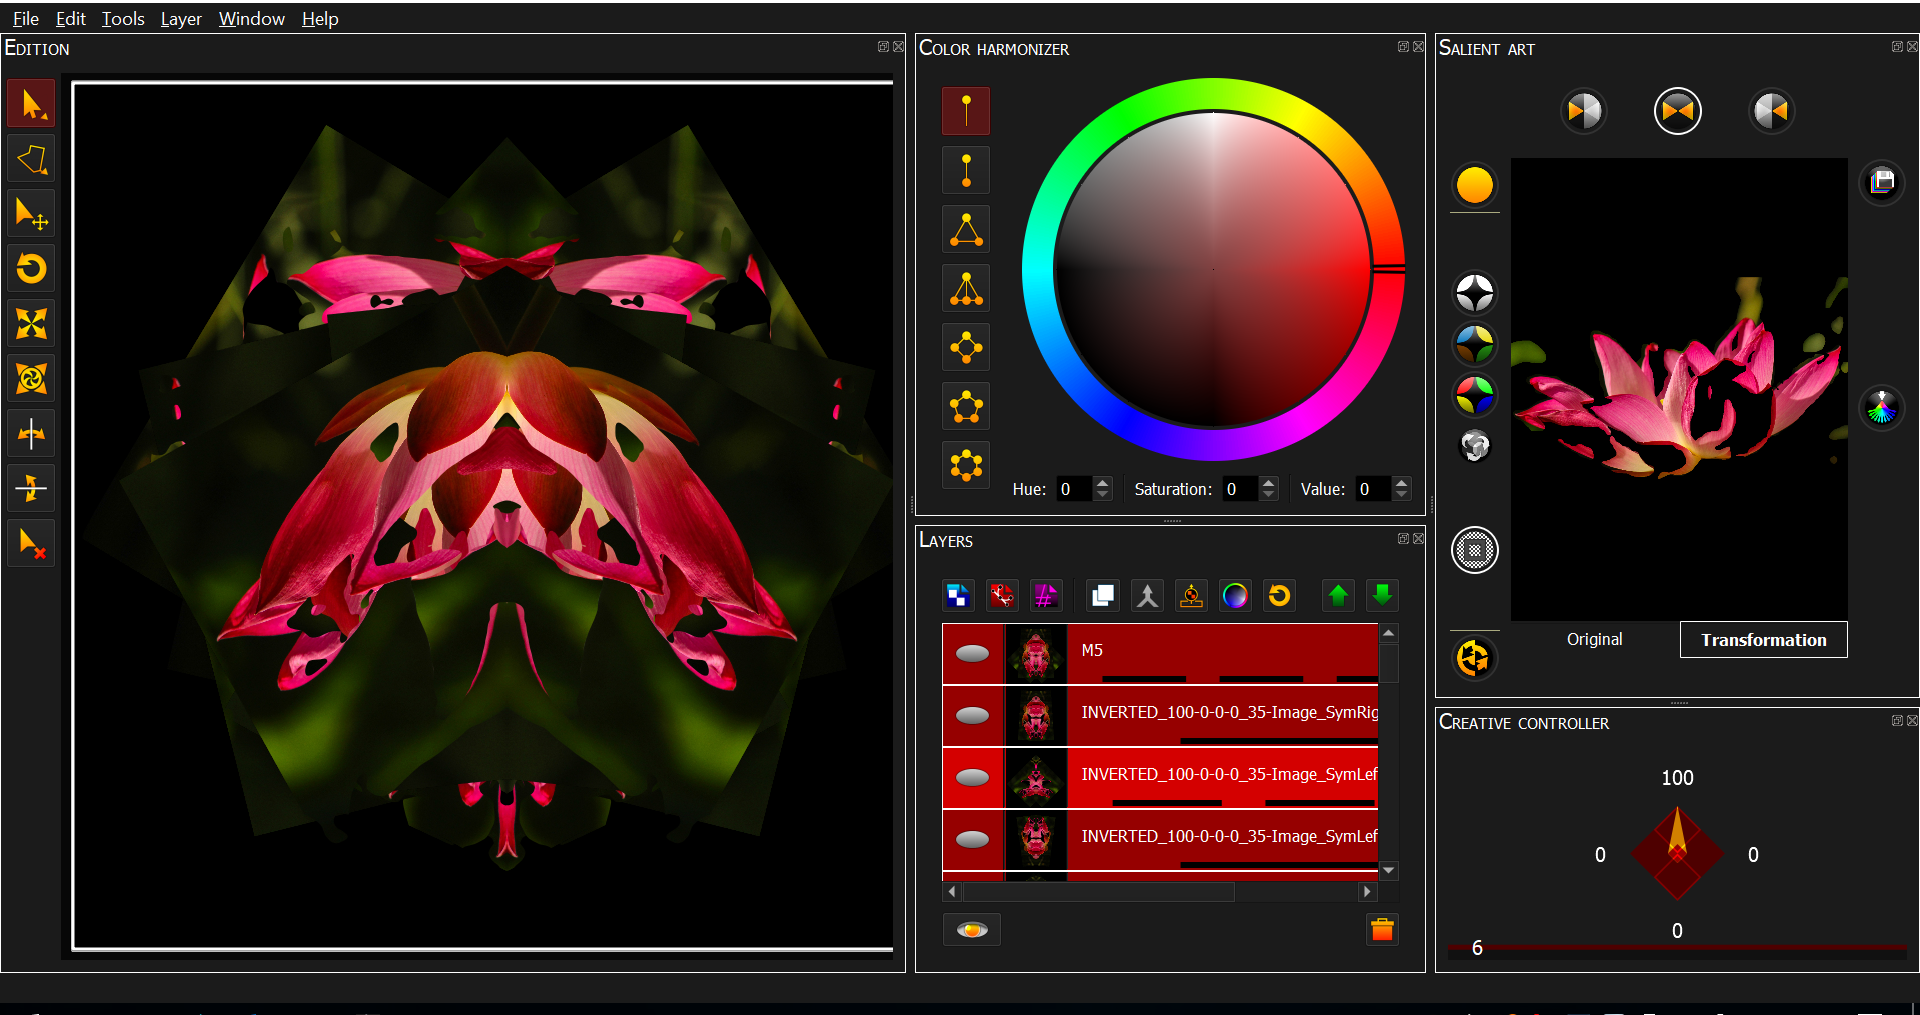Delete layer using the orange trash icon

point(1382,930)
